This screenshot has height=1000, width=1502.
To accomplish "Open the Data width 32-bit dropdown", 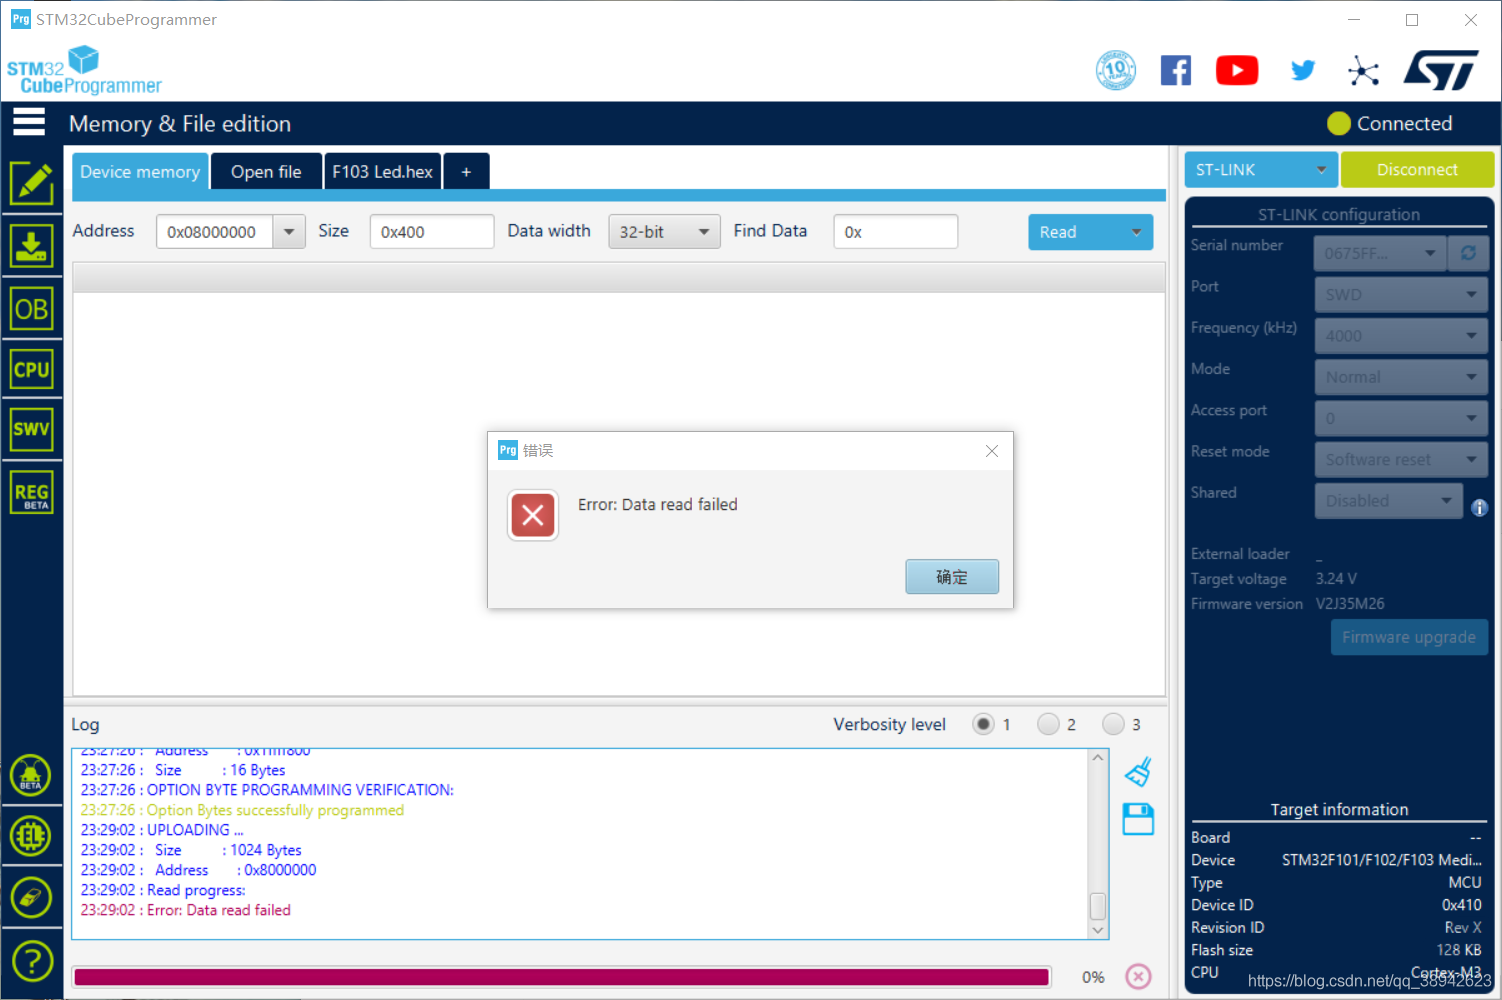I will coord(664,232).
